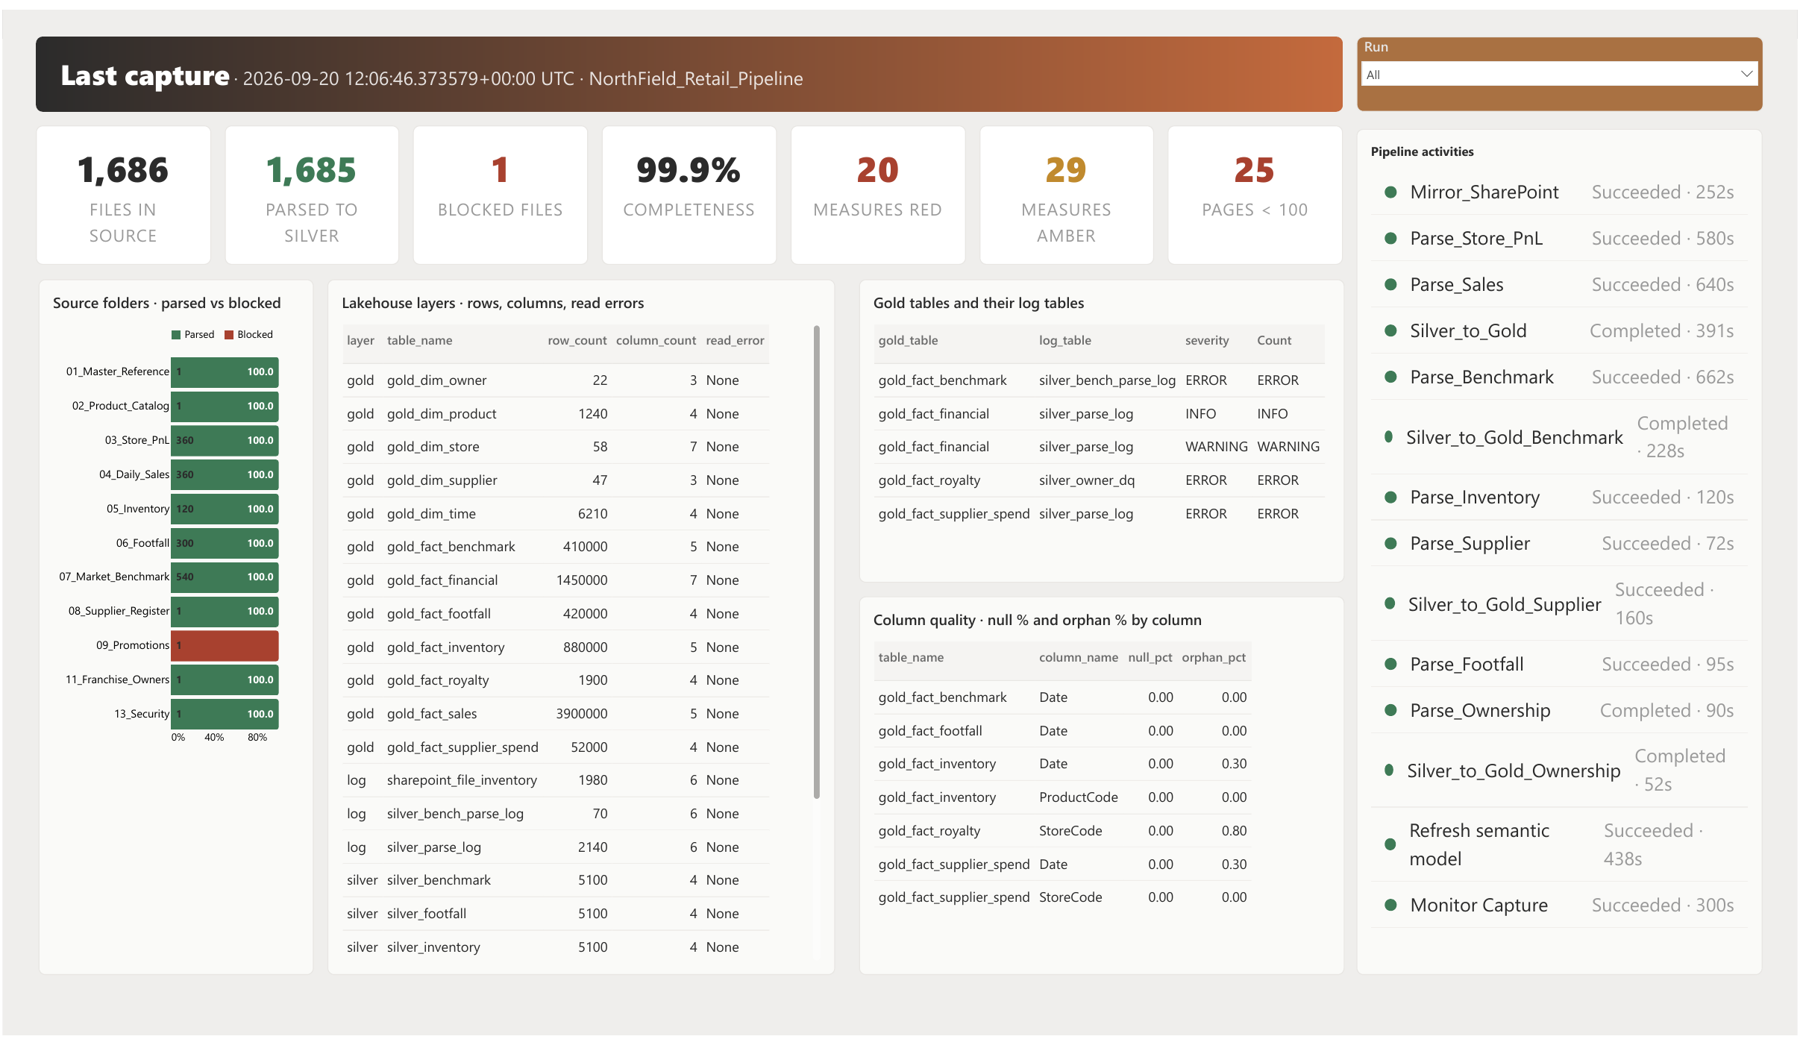This screenshot has width=1800, height=1045.
Task: Select the red 09_Promotions blocked bar
Action: point(224,645)
